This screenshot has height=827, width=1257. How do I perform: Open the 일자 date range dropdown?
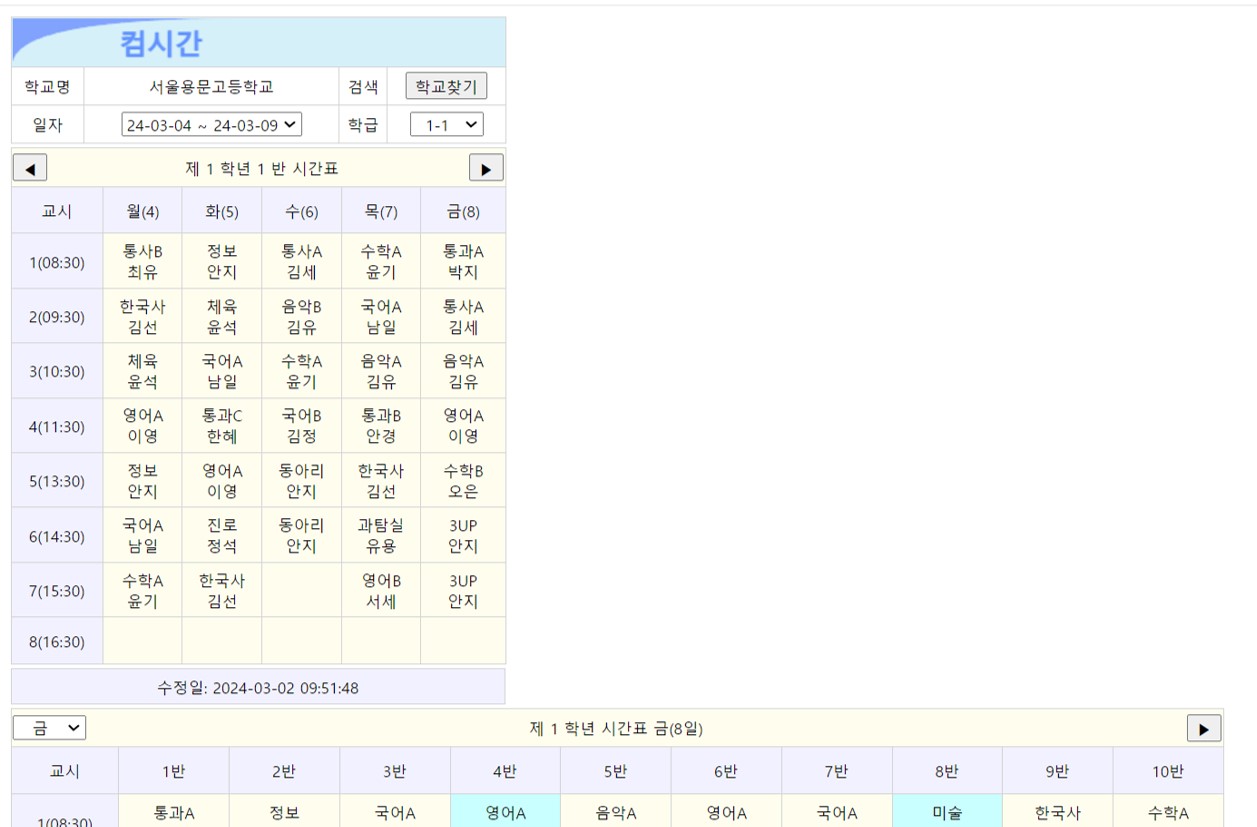[x=212, y=125]
